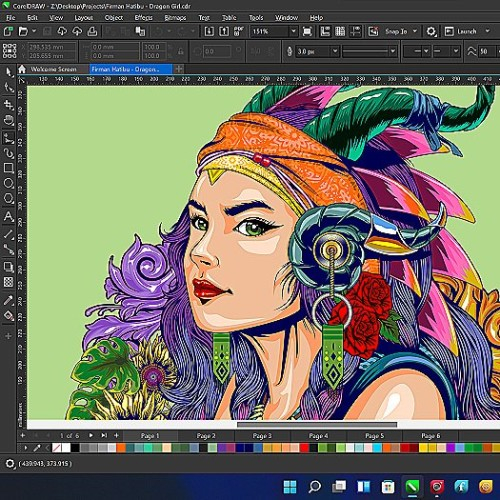This screenshot has height=500, width=500.
Task: Click the Windows Start button
Action: pyautogui.click(x=290, y=487)
